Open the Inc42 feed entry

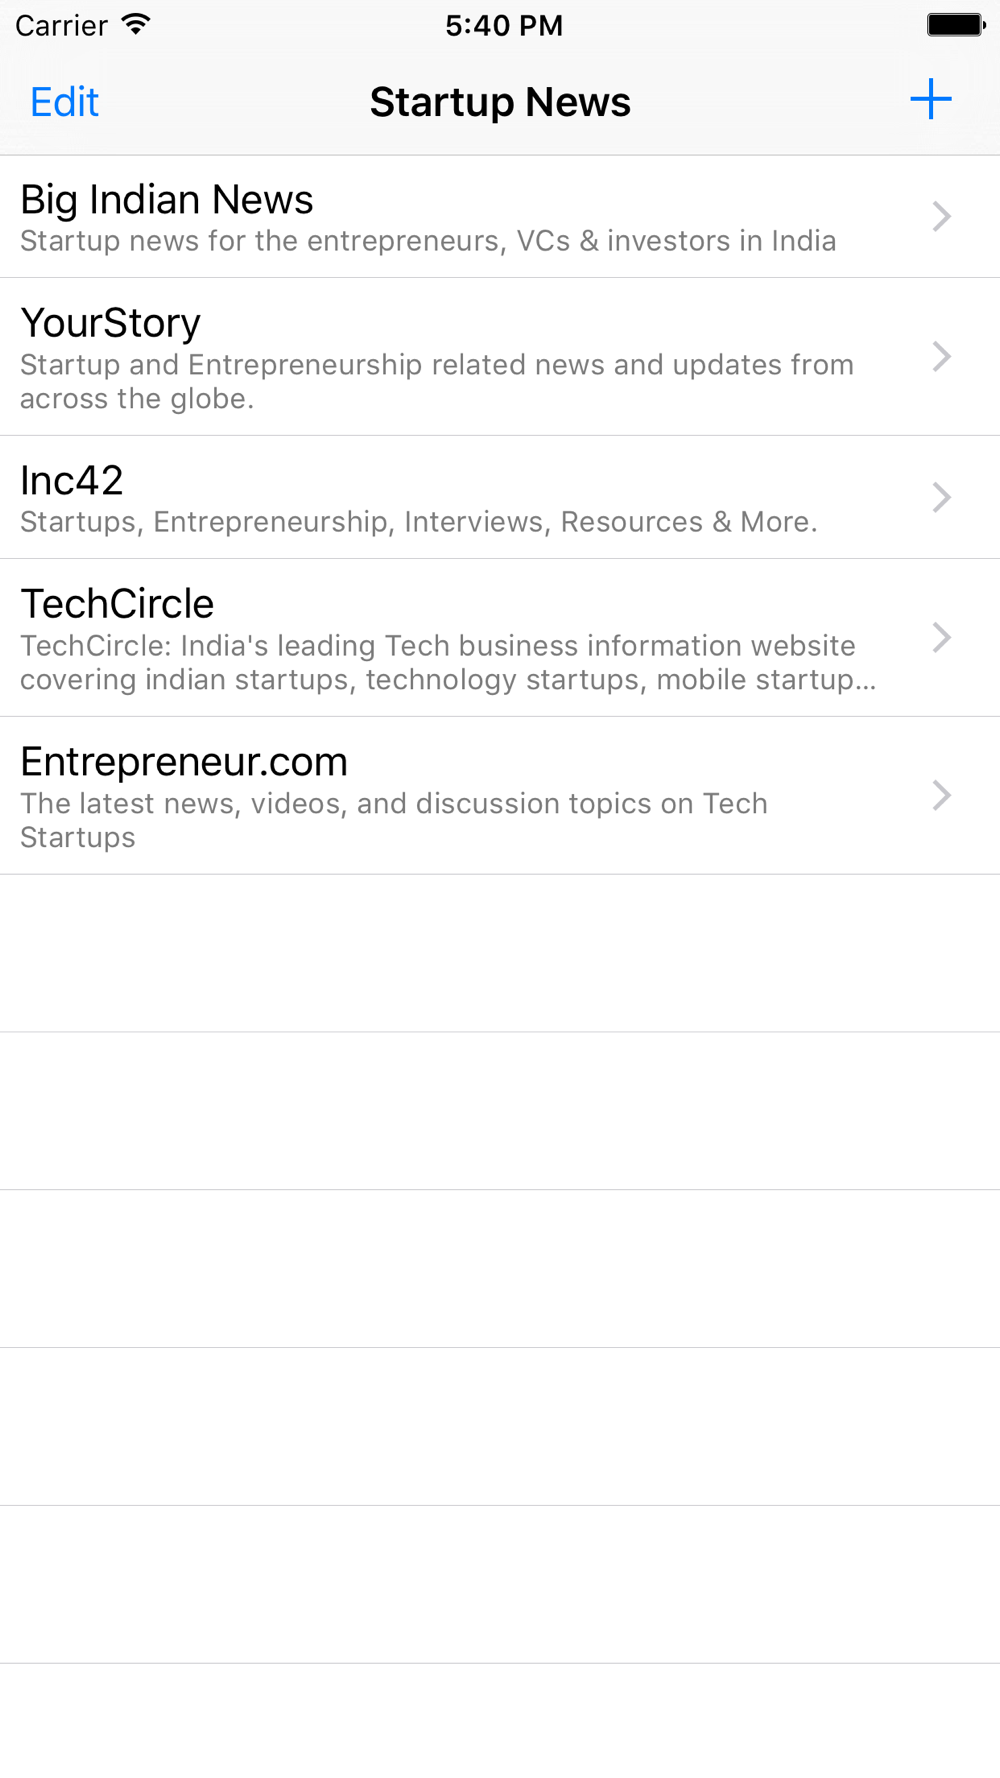(x=500, y=498)
